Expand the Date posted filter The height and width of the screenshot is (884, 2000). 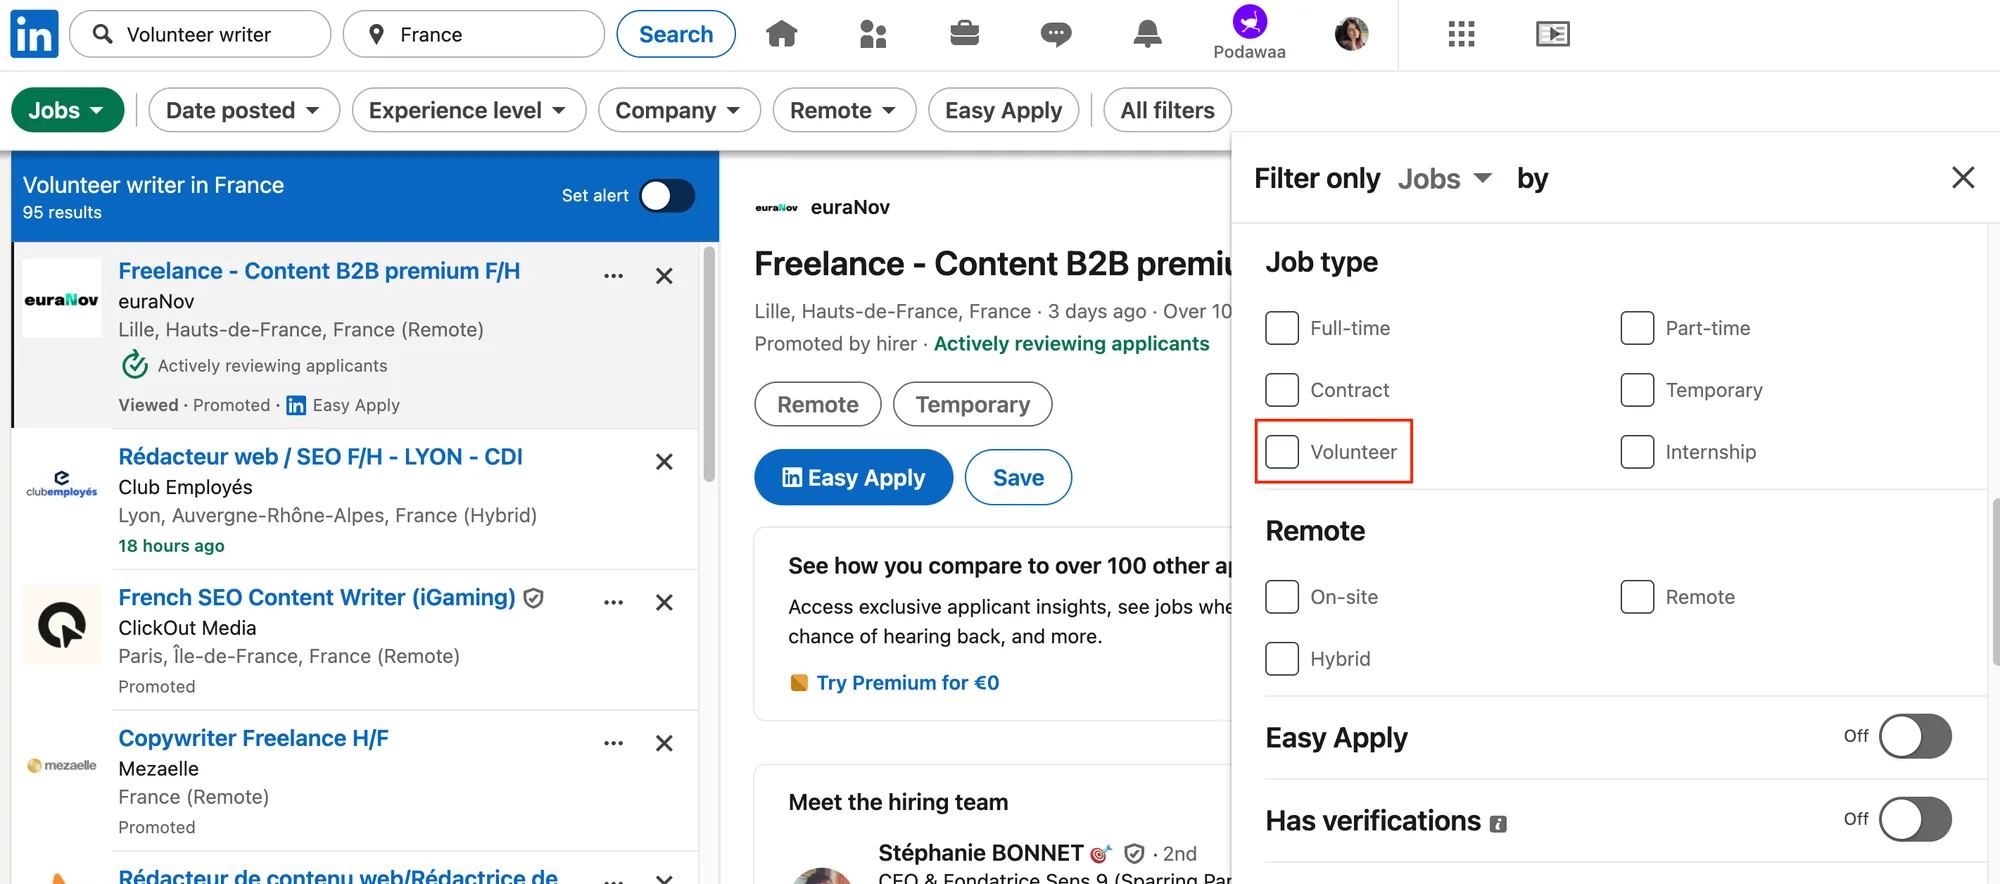[x=244, y=110]
